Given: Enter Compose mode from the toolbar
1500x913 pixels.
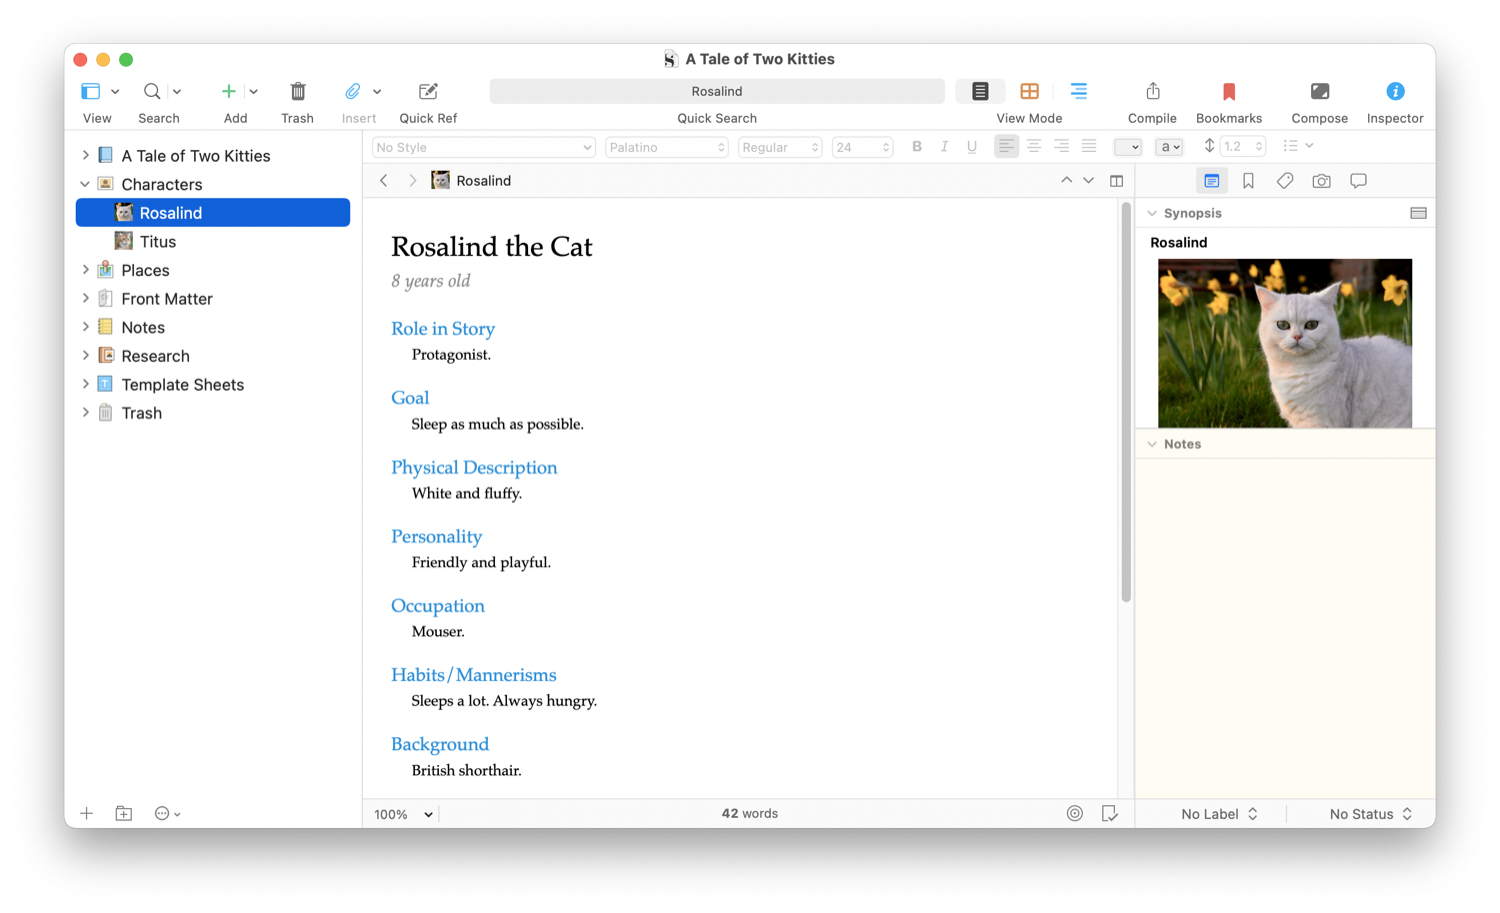Looking at the screenshot, I should pyautogui.click(x=1319, y=91).
